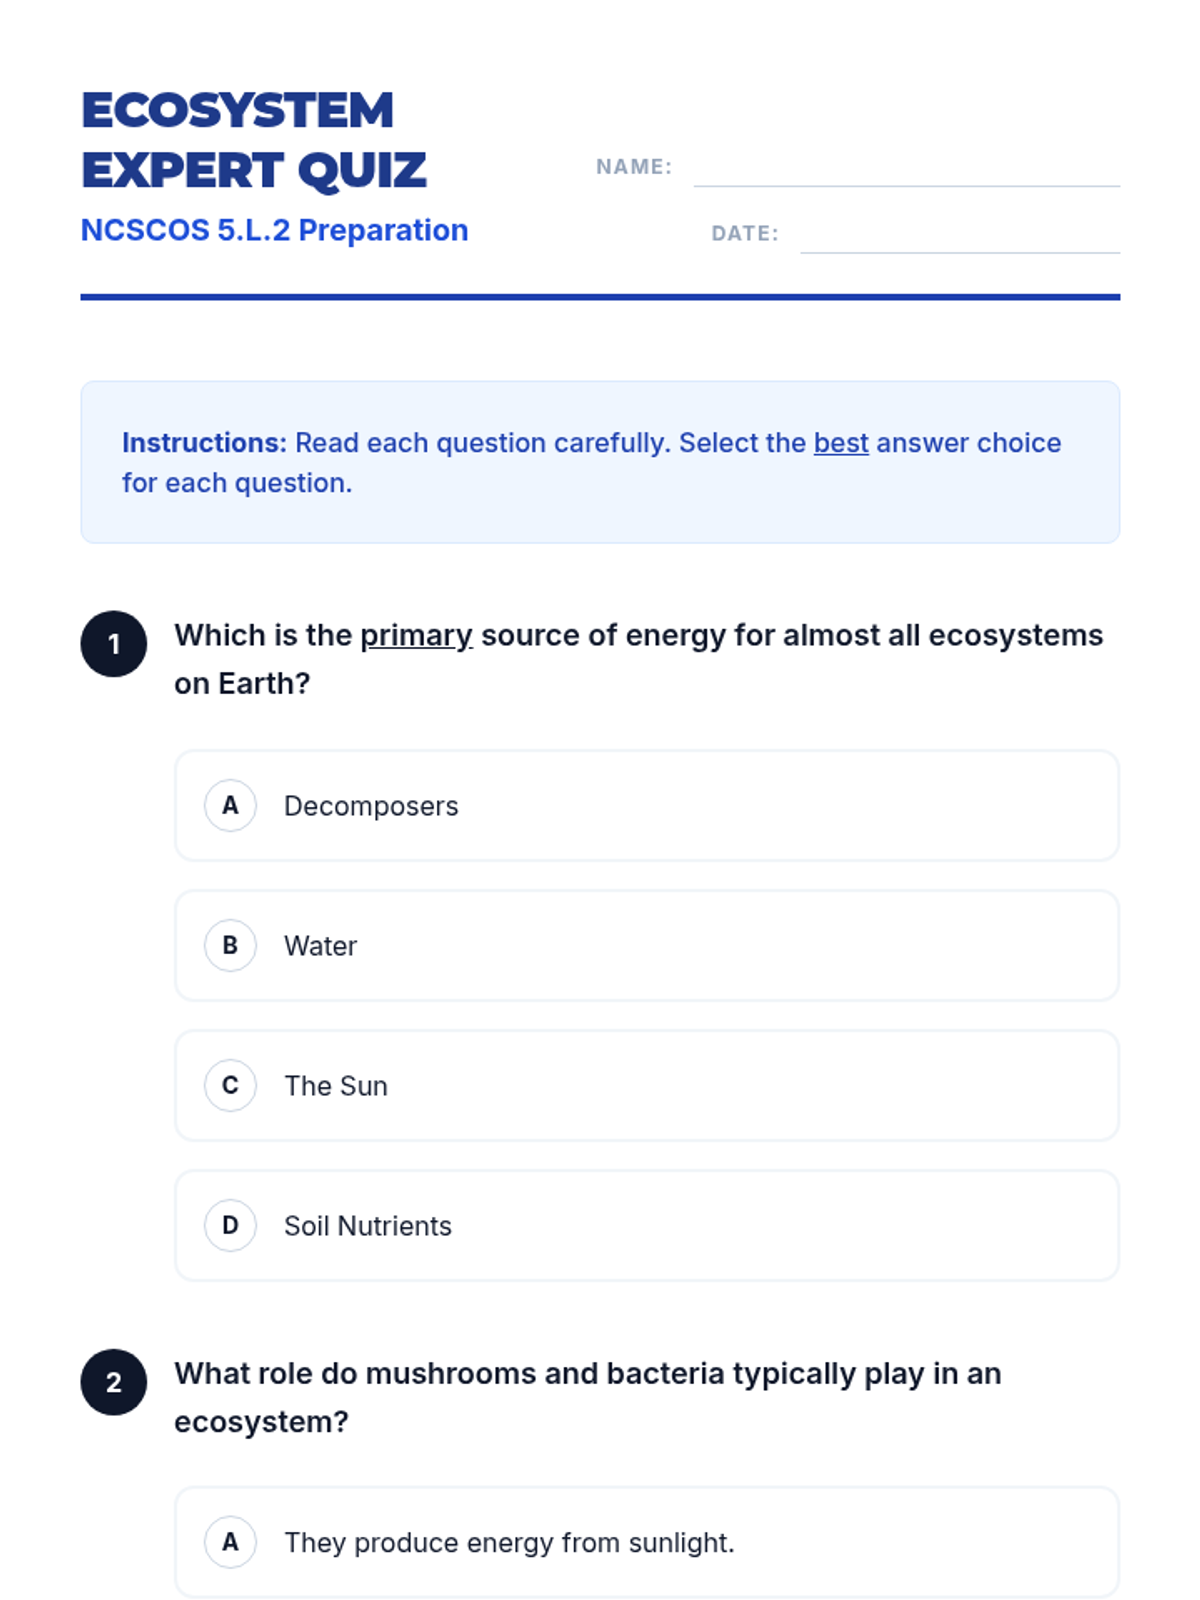
Task: Click the question 1 number badge
Action: click(114, 644)
